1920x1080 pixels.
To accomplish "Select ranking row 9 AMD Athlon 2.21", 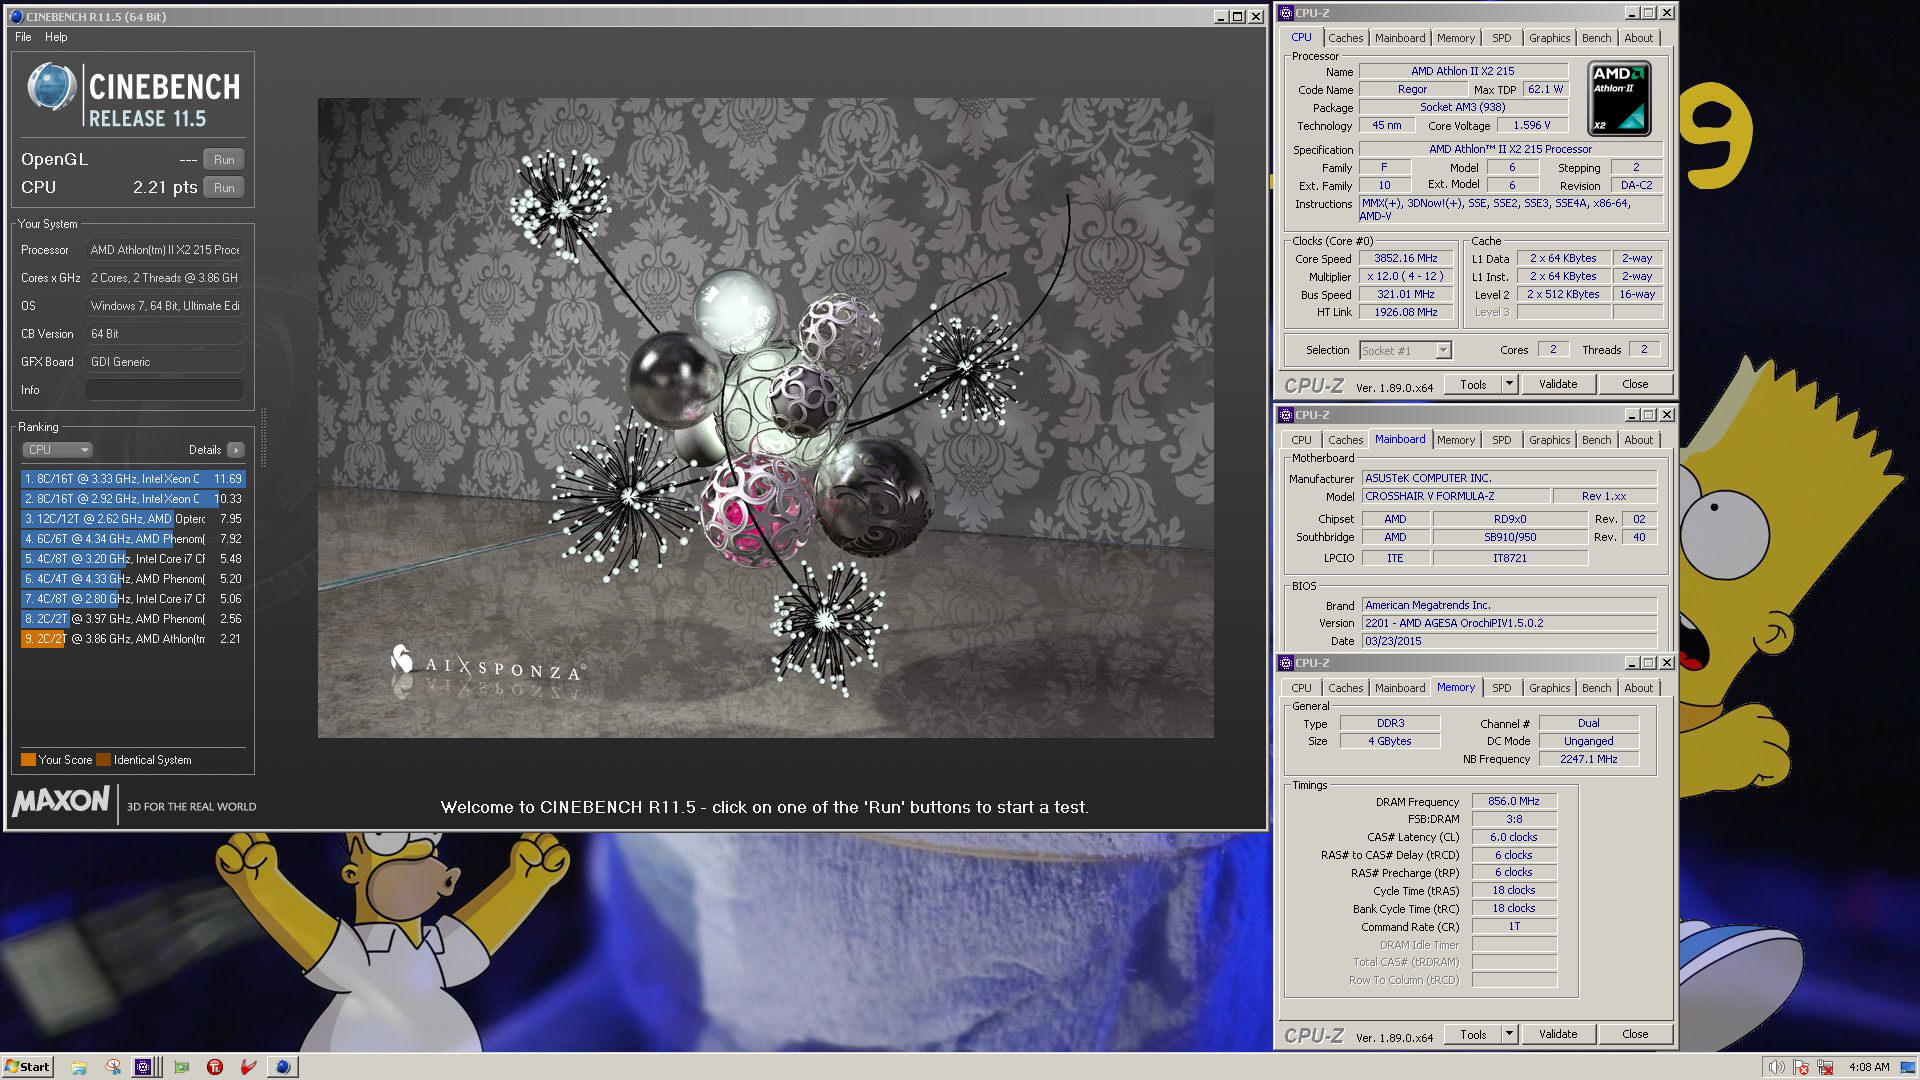I will point(133,639).
